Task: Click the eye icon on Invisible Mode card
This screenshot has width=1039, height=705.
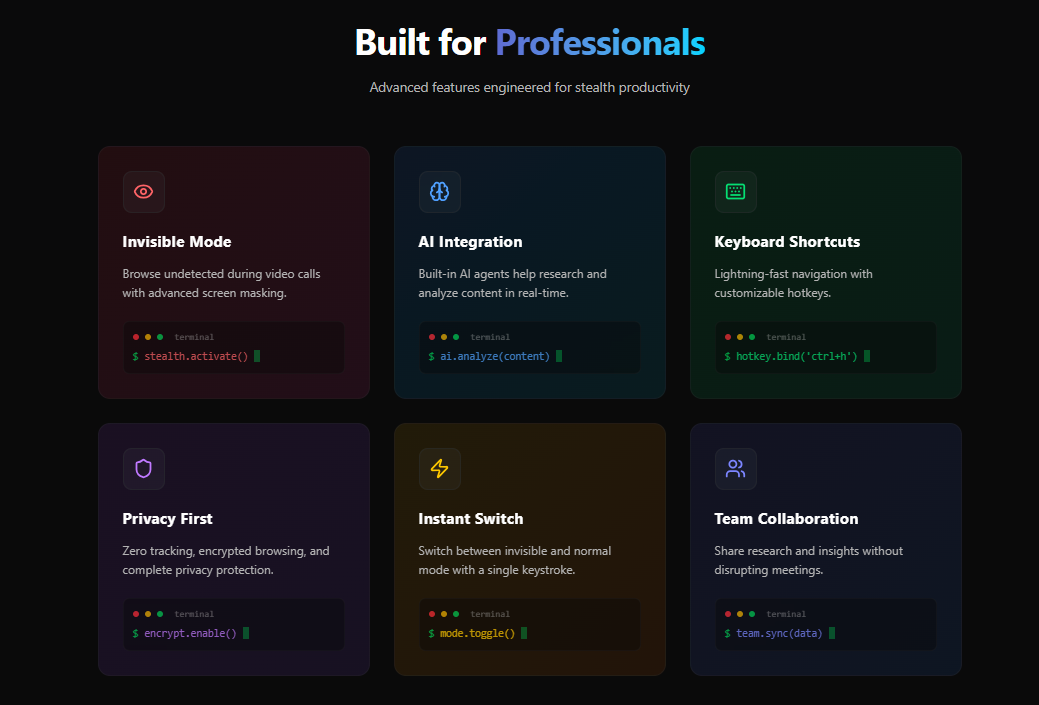Action: point(144,192)
